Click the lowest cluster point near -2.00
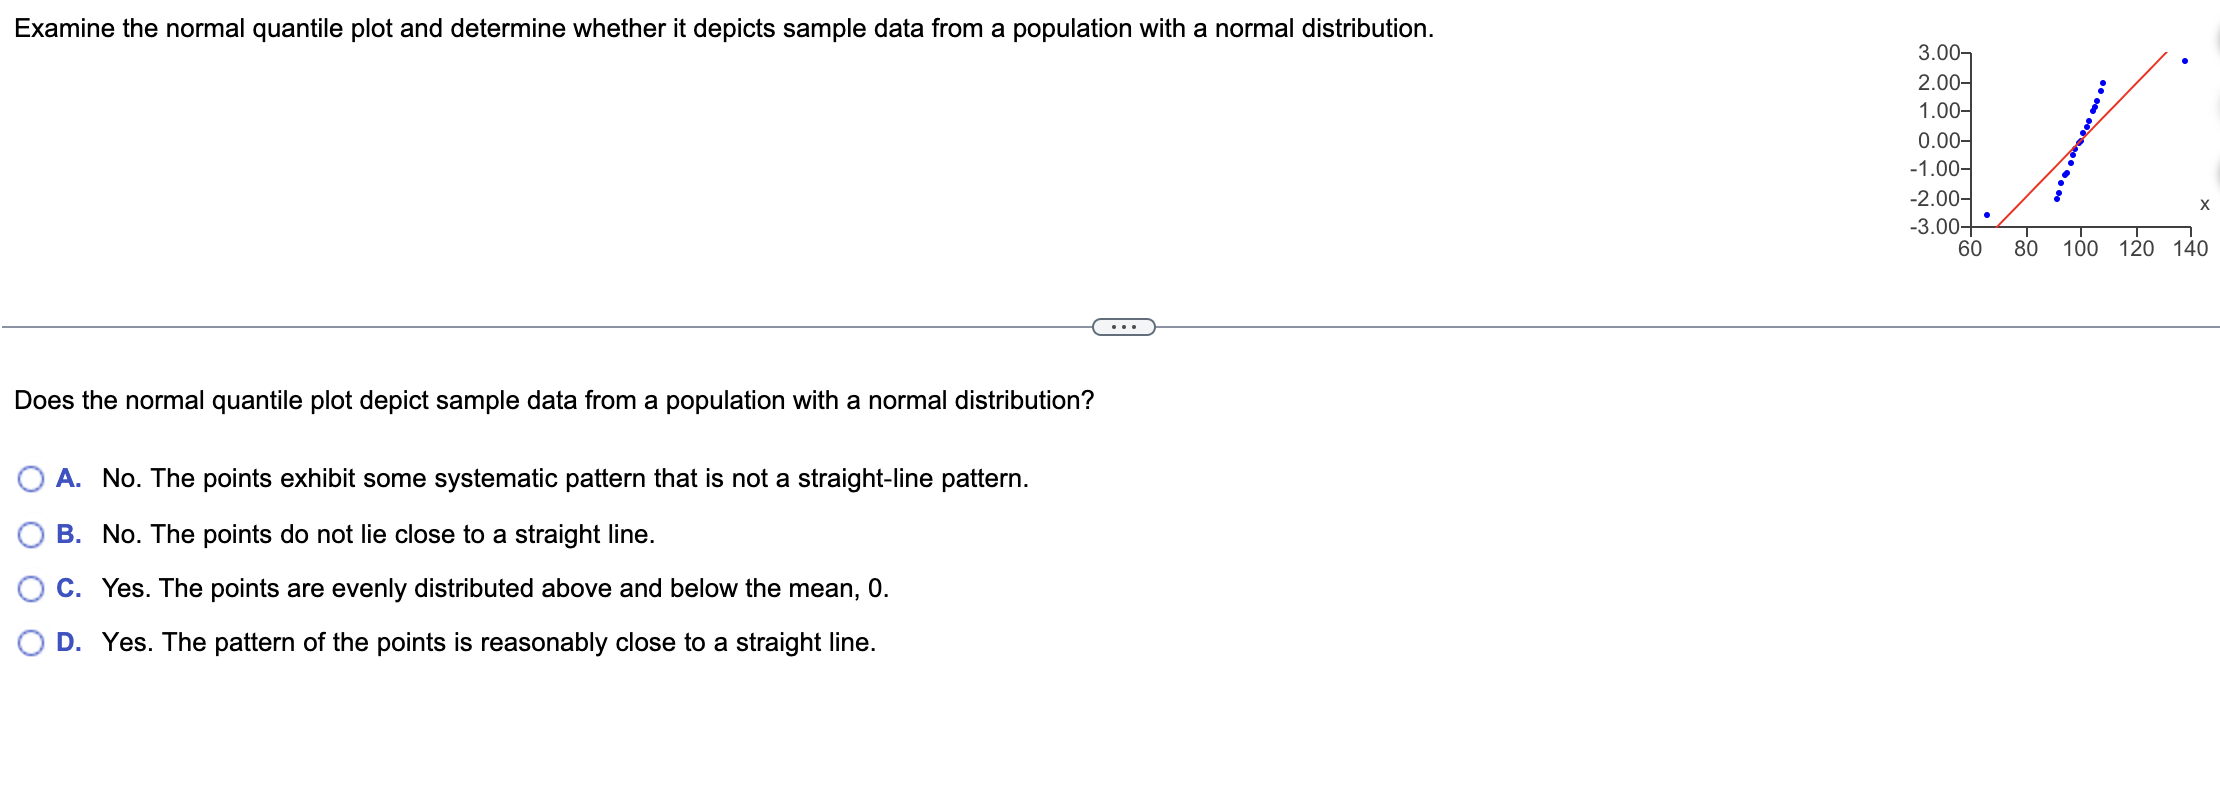This screenshot has height=792, width=2220. pyautogui.click(x=2057, y=198)
